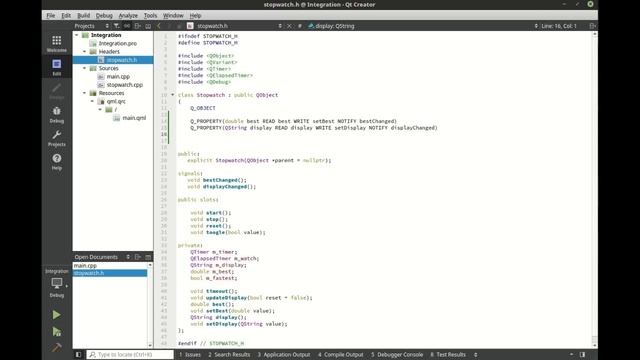Run the project with green arrow
This screenshot has height=360, width=640.
56,315
